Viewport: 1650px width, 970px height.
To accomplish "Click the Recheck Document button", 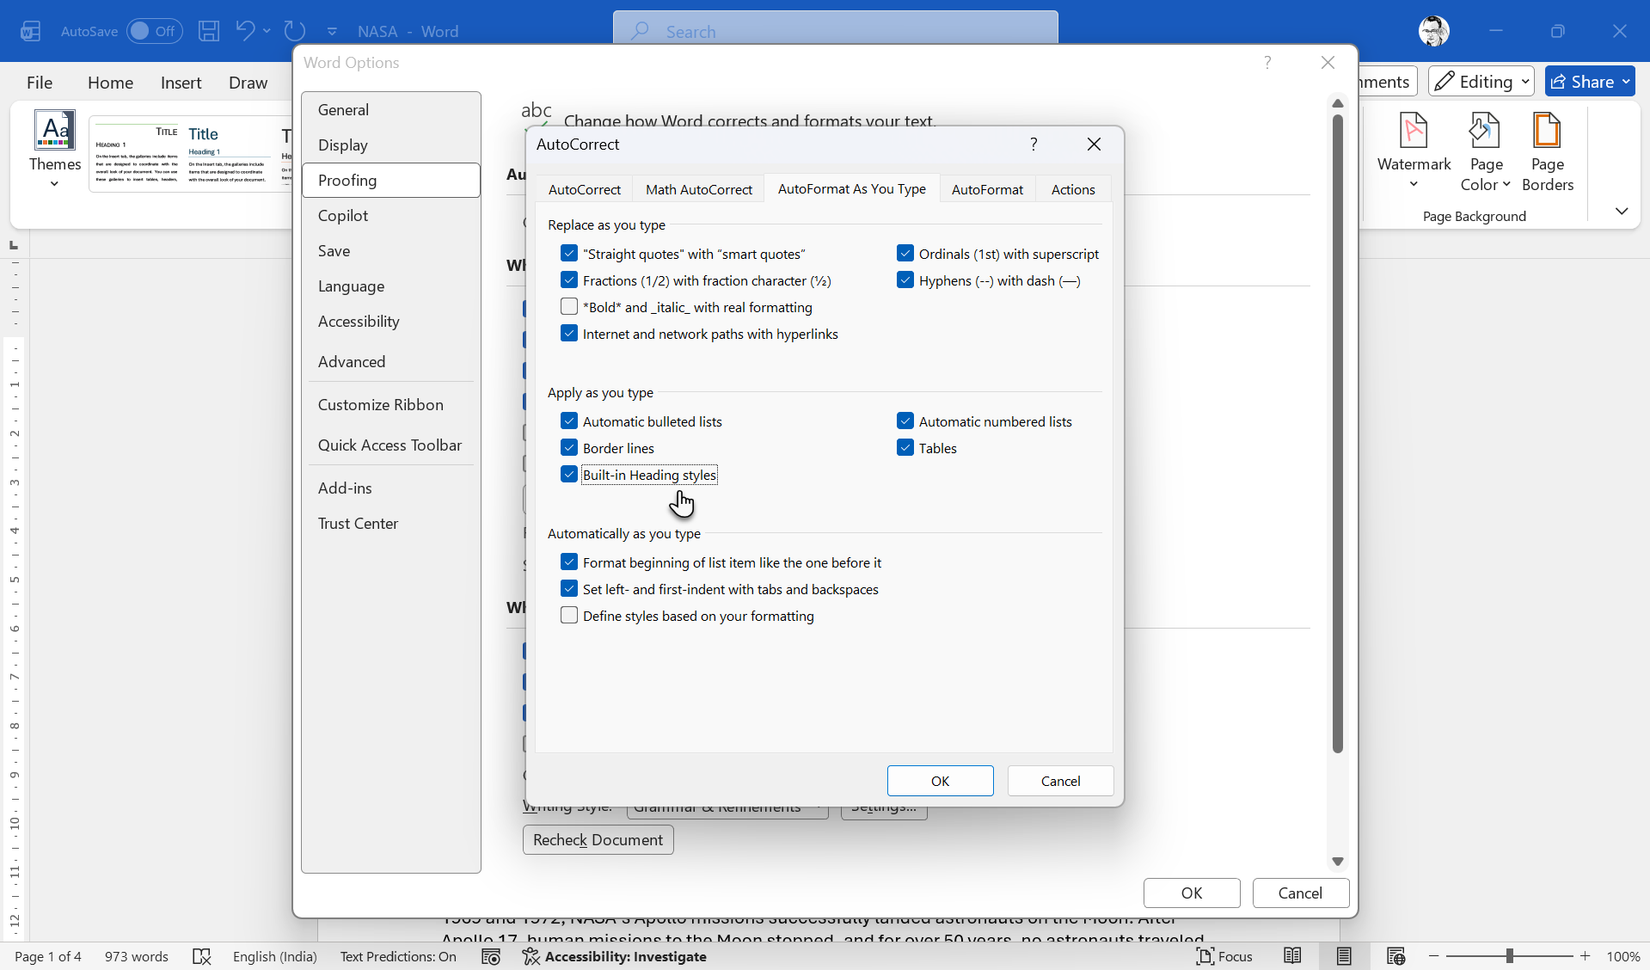I will (x=597, y=839).
